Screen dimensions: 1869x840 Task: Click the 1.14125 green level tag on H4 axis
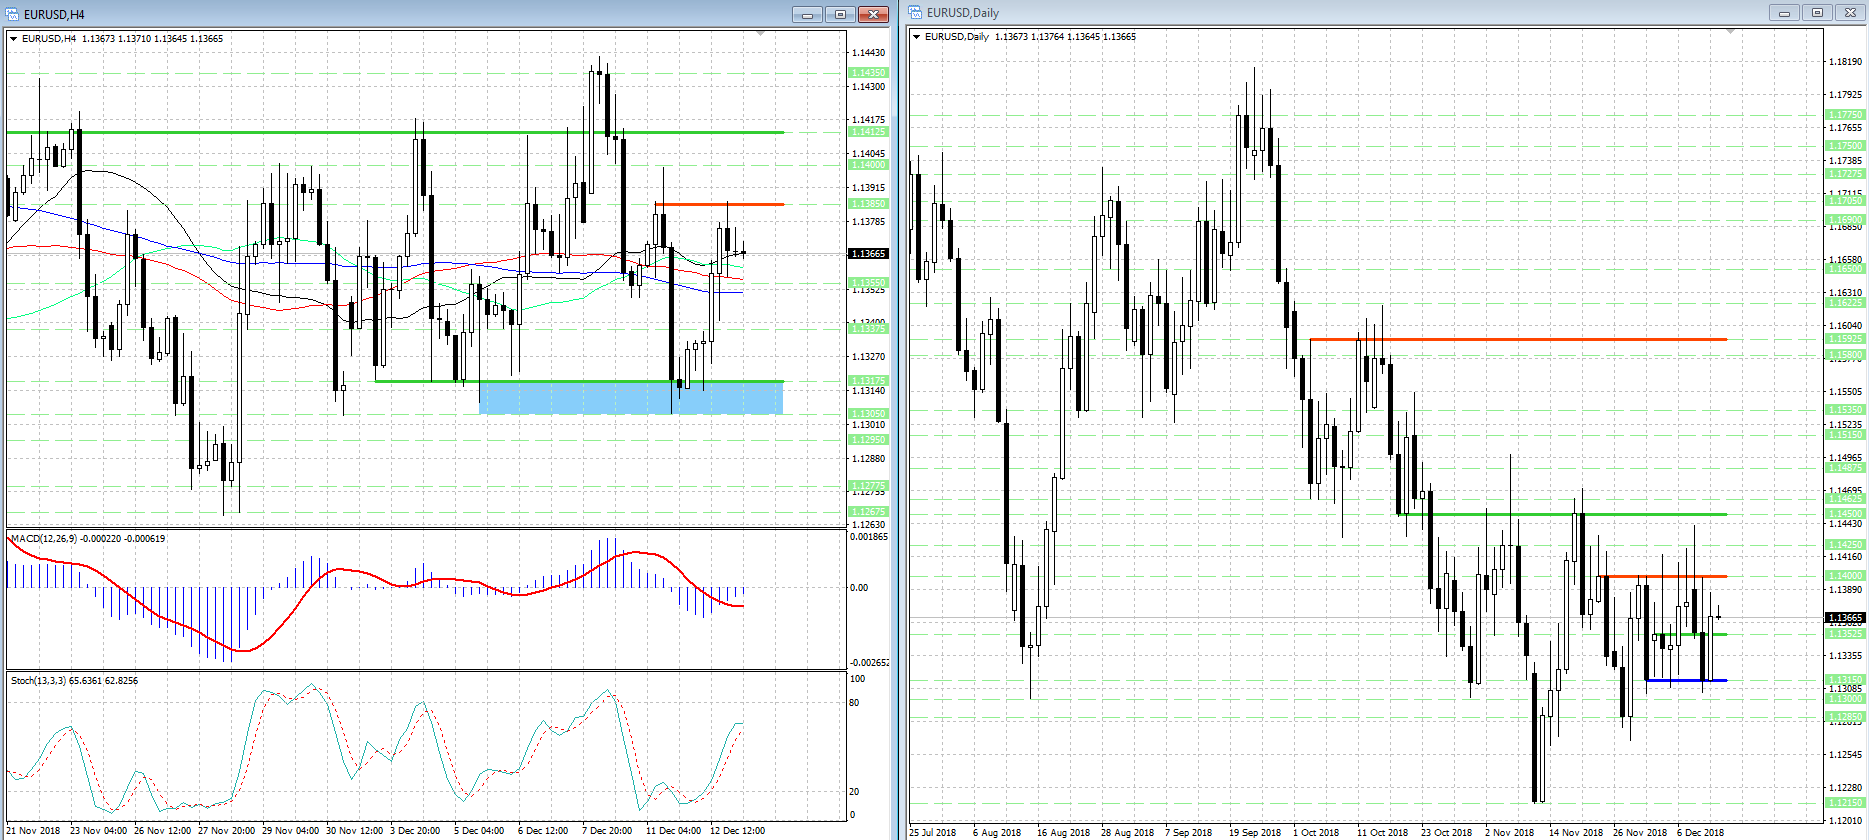coord(867,132)
